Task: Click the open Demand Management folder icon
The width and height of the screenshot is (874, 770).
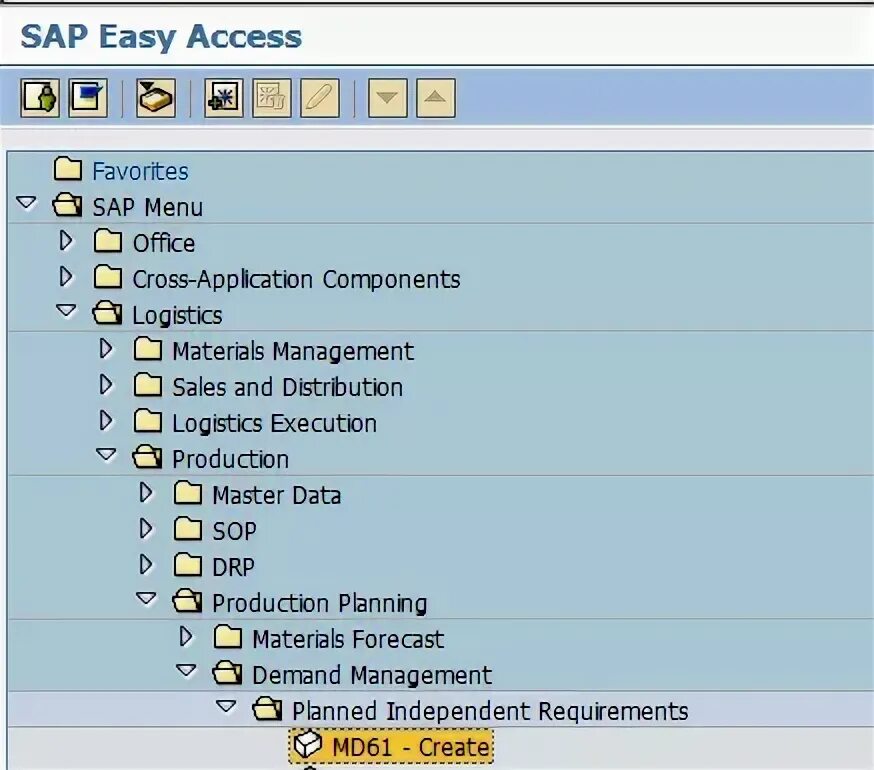Action: 228,673
